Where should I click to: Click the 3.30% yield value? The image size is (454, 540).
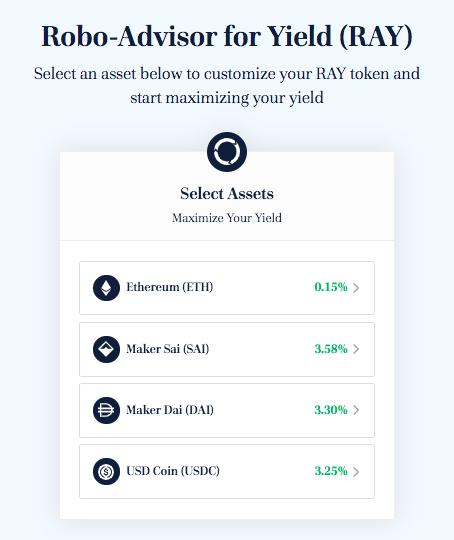click(331, 410)
